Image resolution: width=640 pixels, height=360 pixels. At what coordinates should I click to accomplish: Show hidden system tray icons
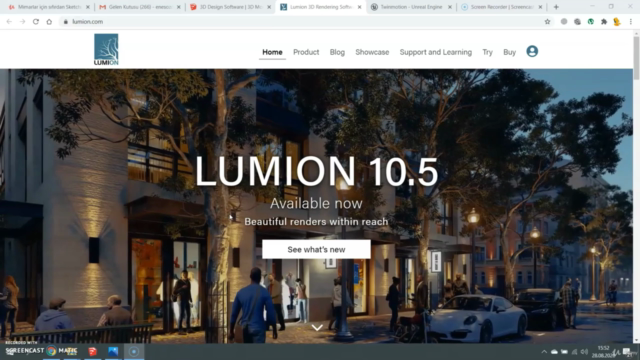coord(544,352)
